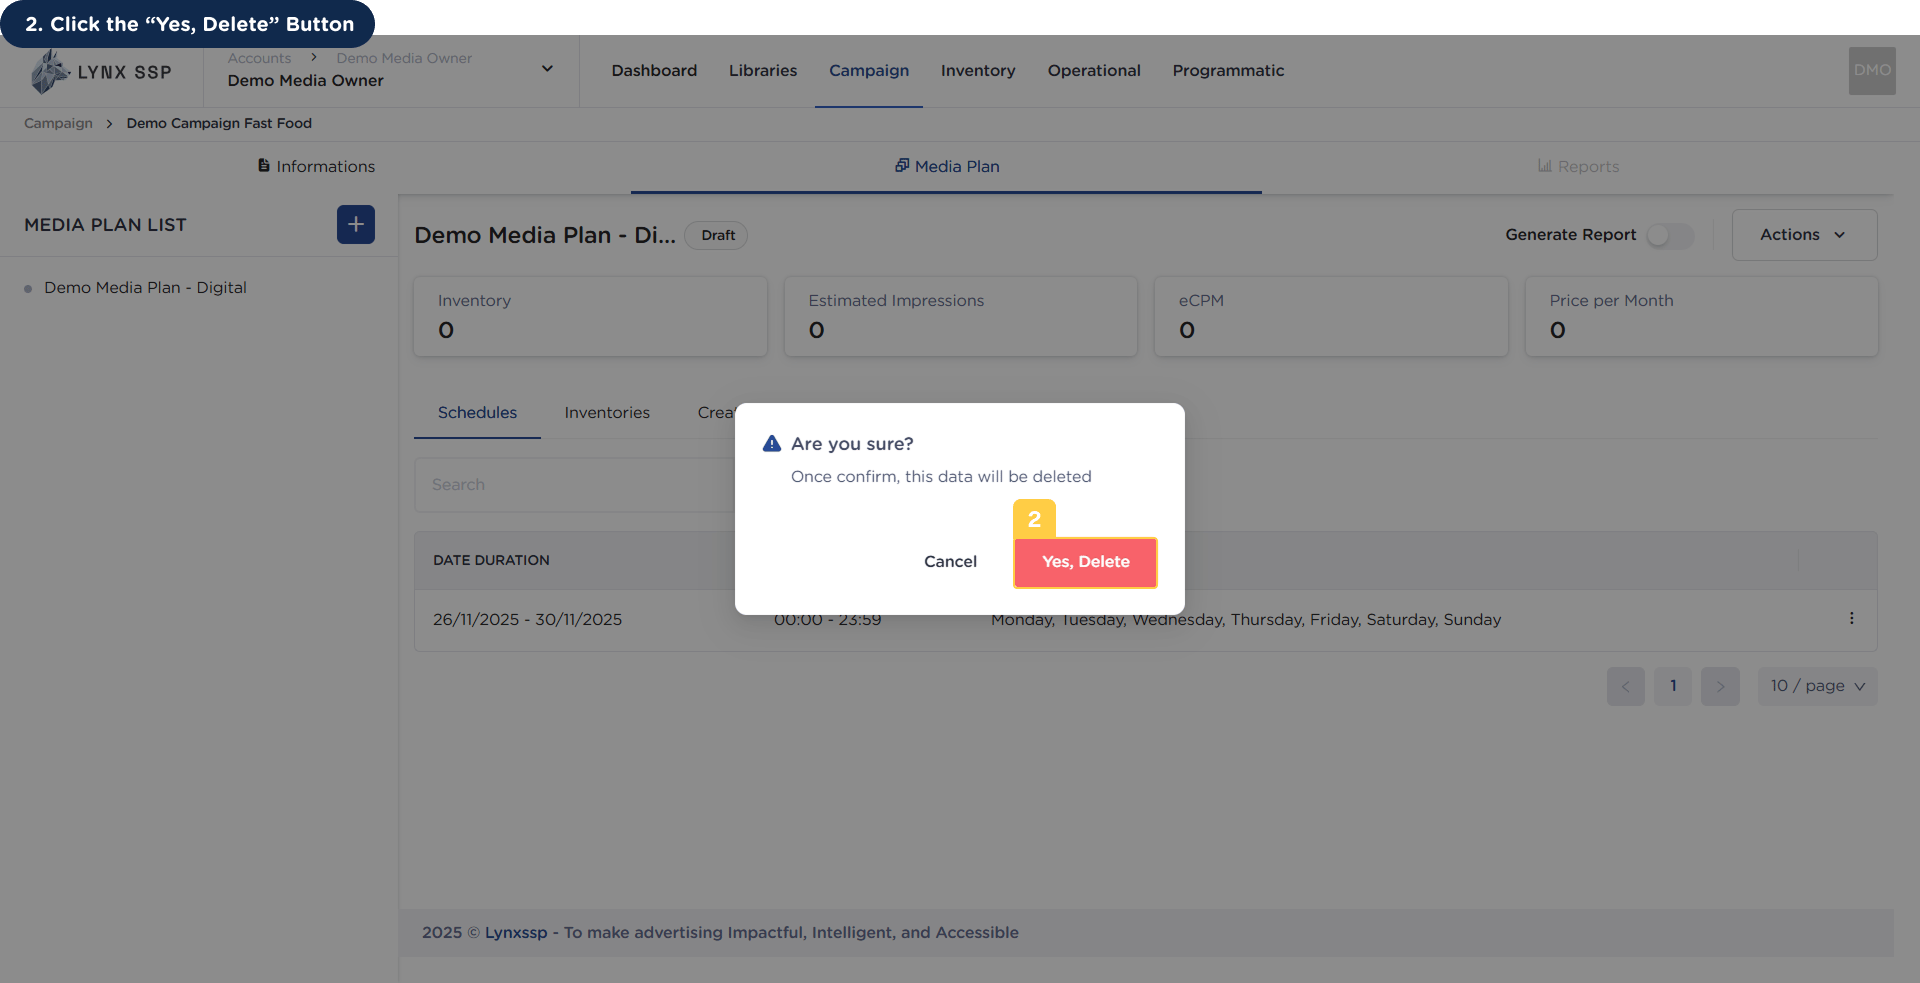Open the Actions dropdown

[1804, 235]
